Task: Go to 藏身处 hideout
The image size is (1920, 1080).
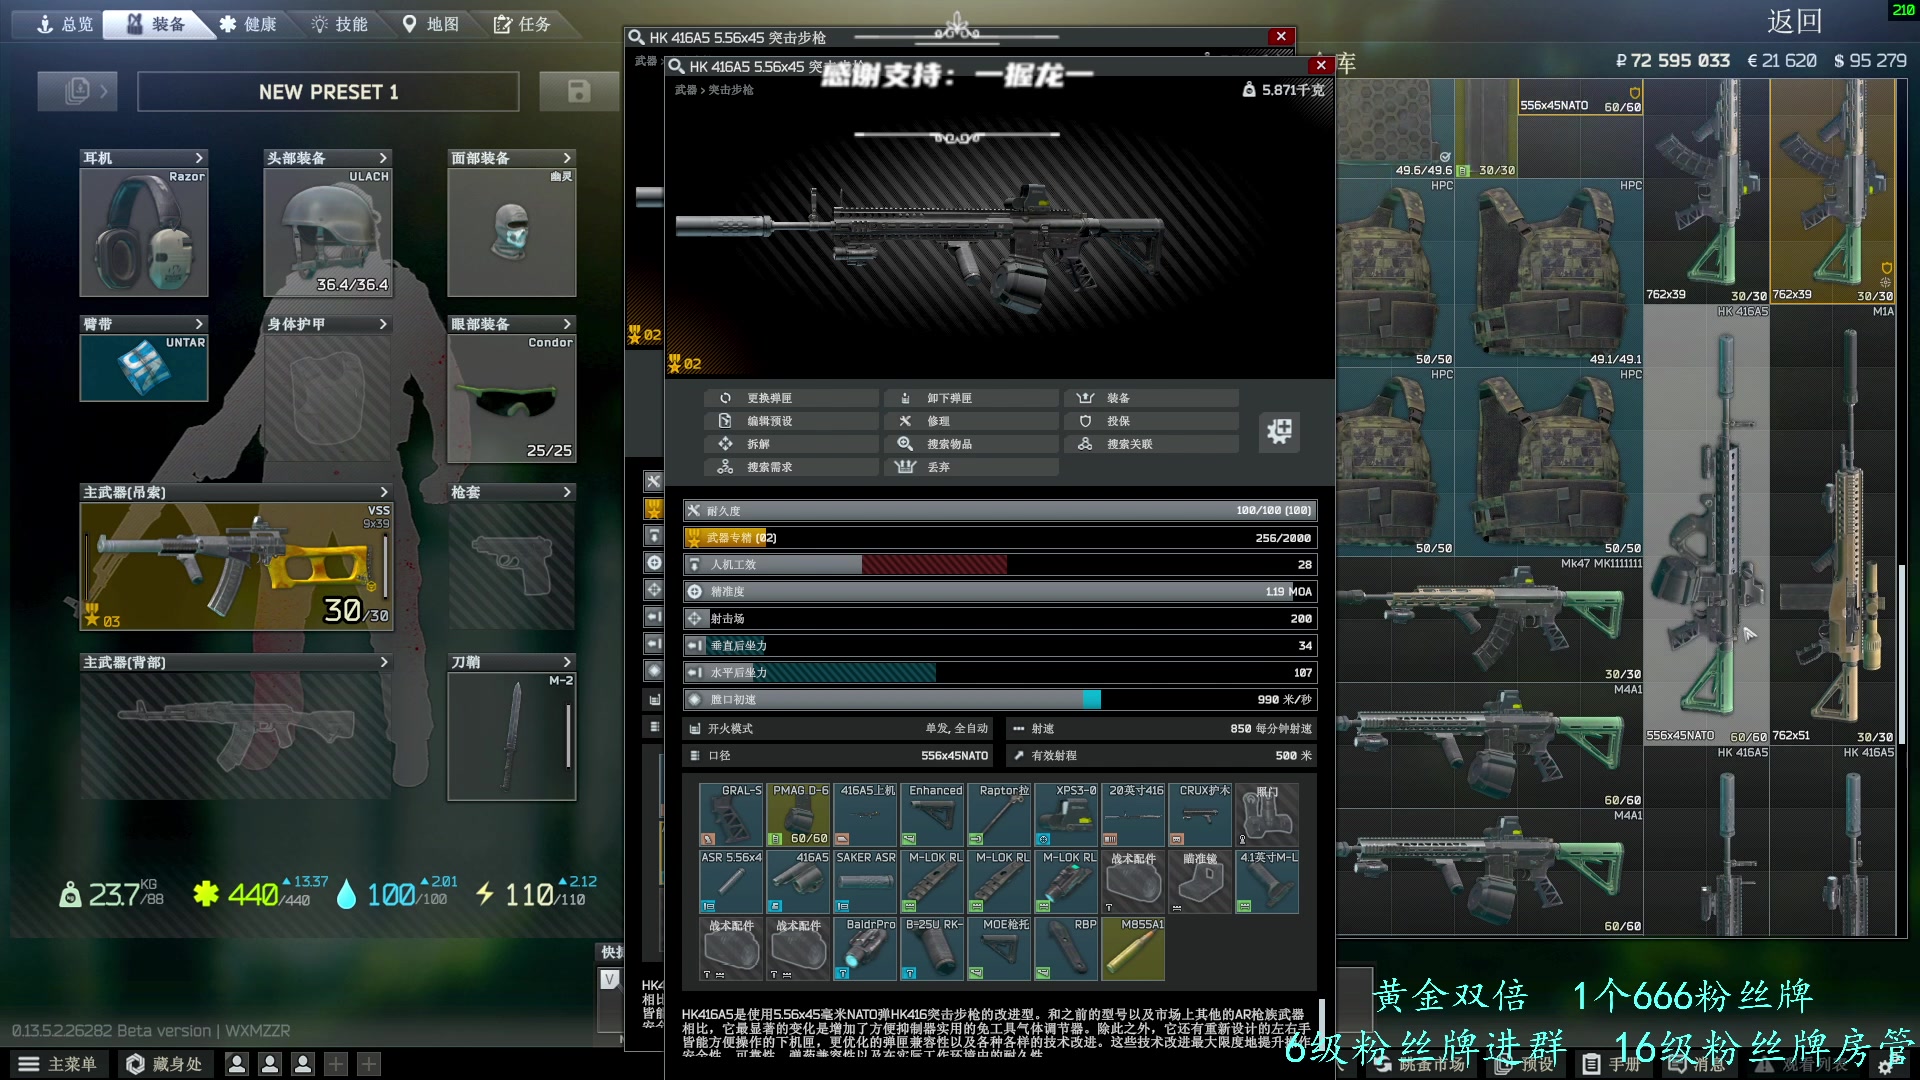Action: [165, 1064]
